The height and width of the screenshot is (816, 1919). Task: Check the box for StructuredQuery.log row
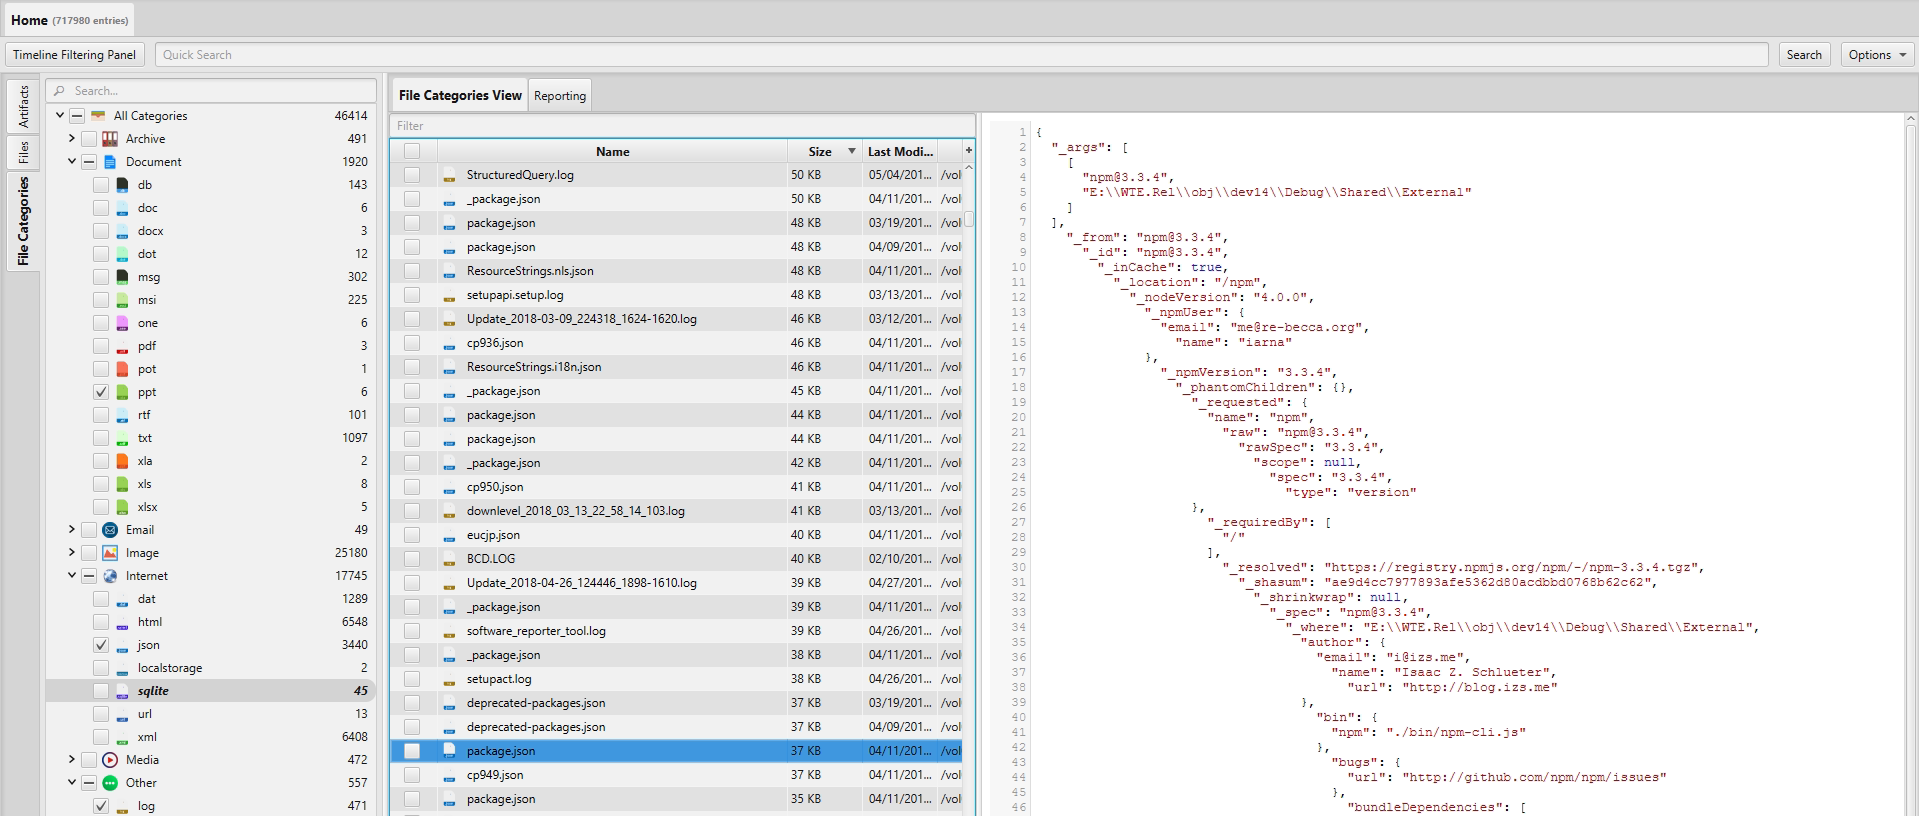(x=412, y=175)
